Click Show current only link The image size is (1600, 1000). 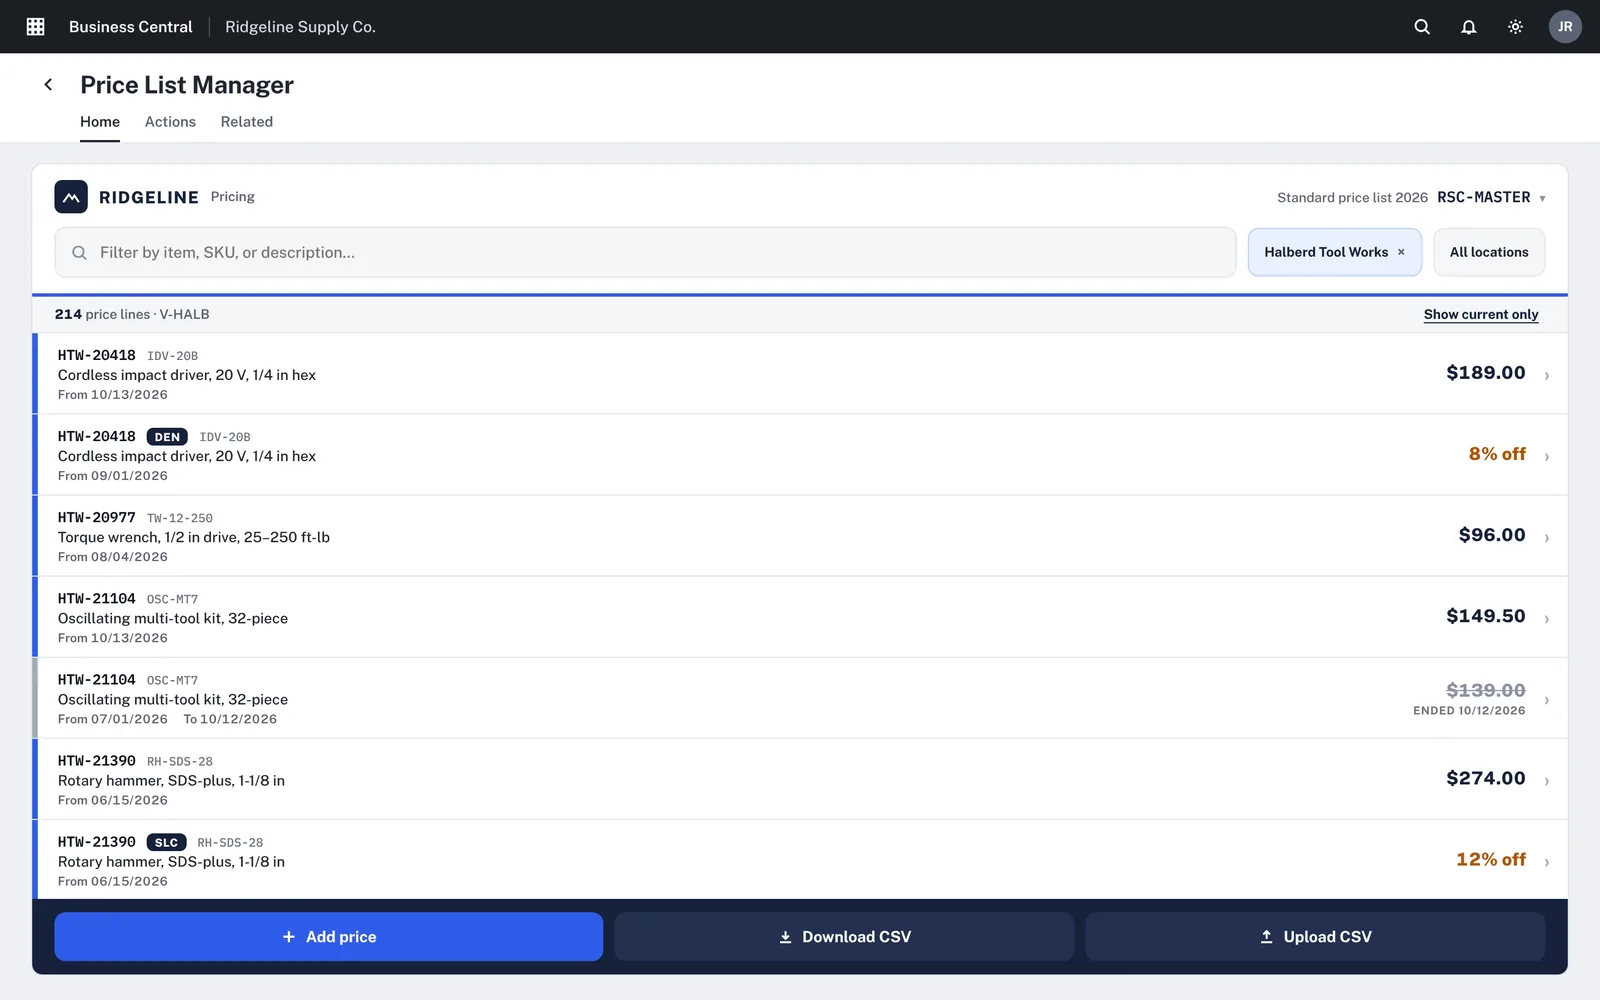(1481, 314)
